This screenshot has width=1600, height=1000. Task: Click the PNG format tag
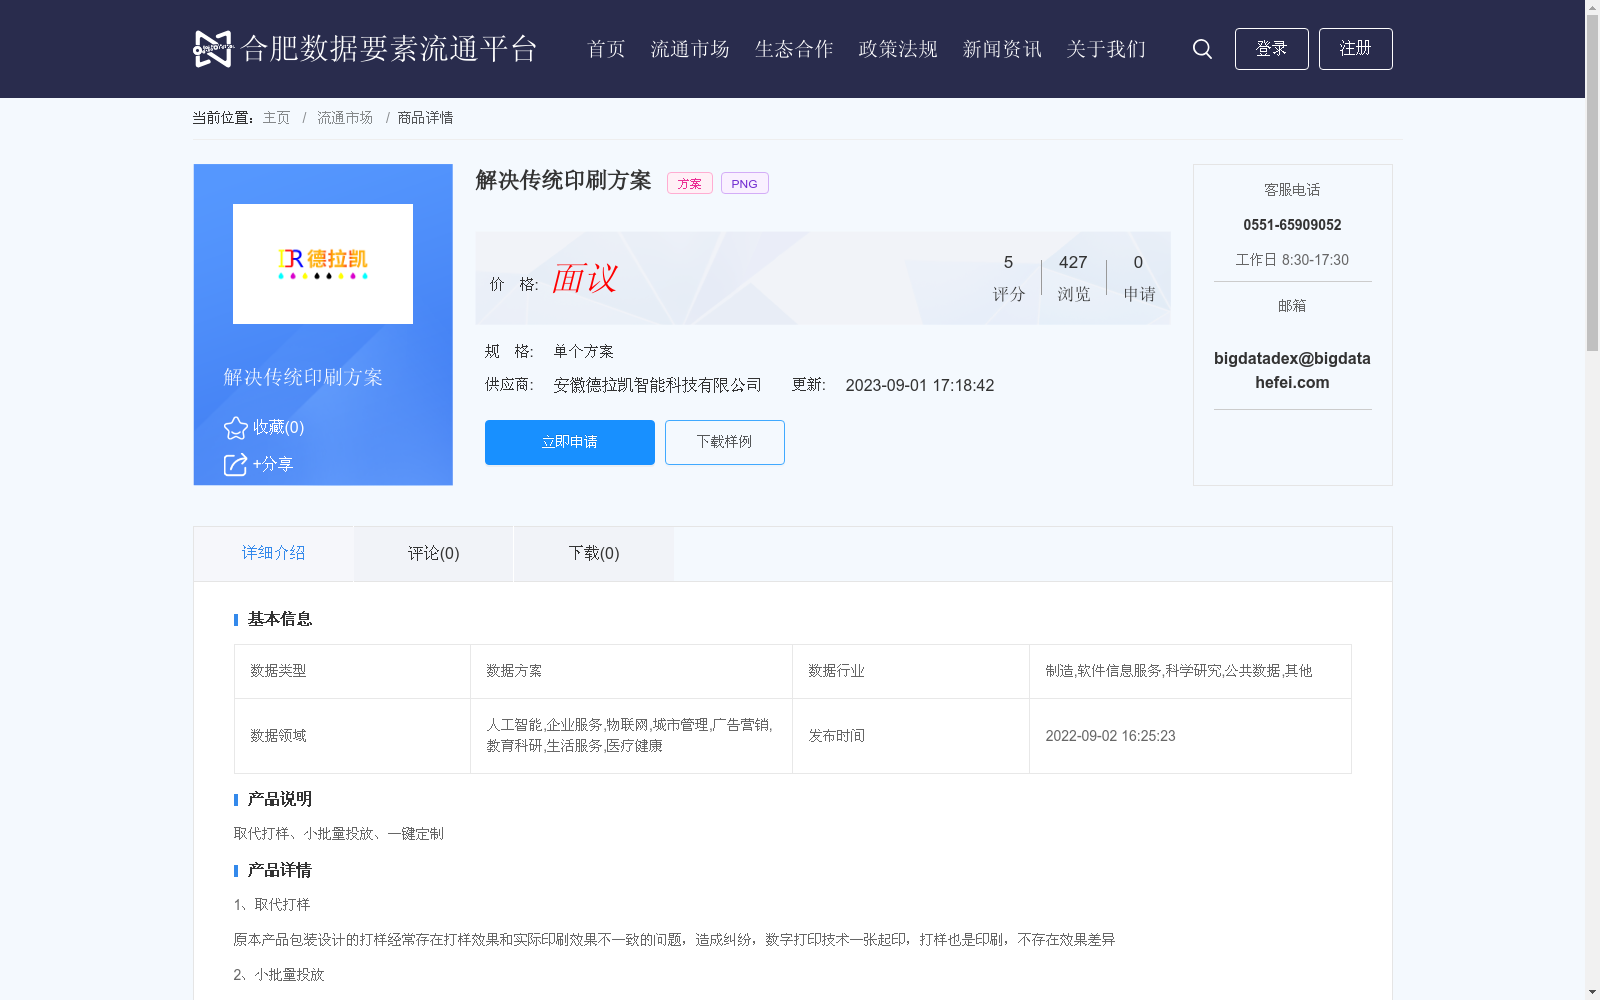[x=745, y=183]
